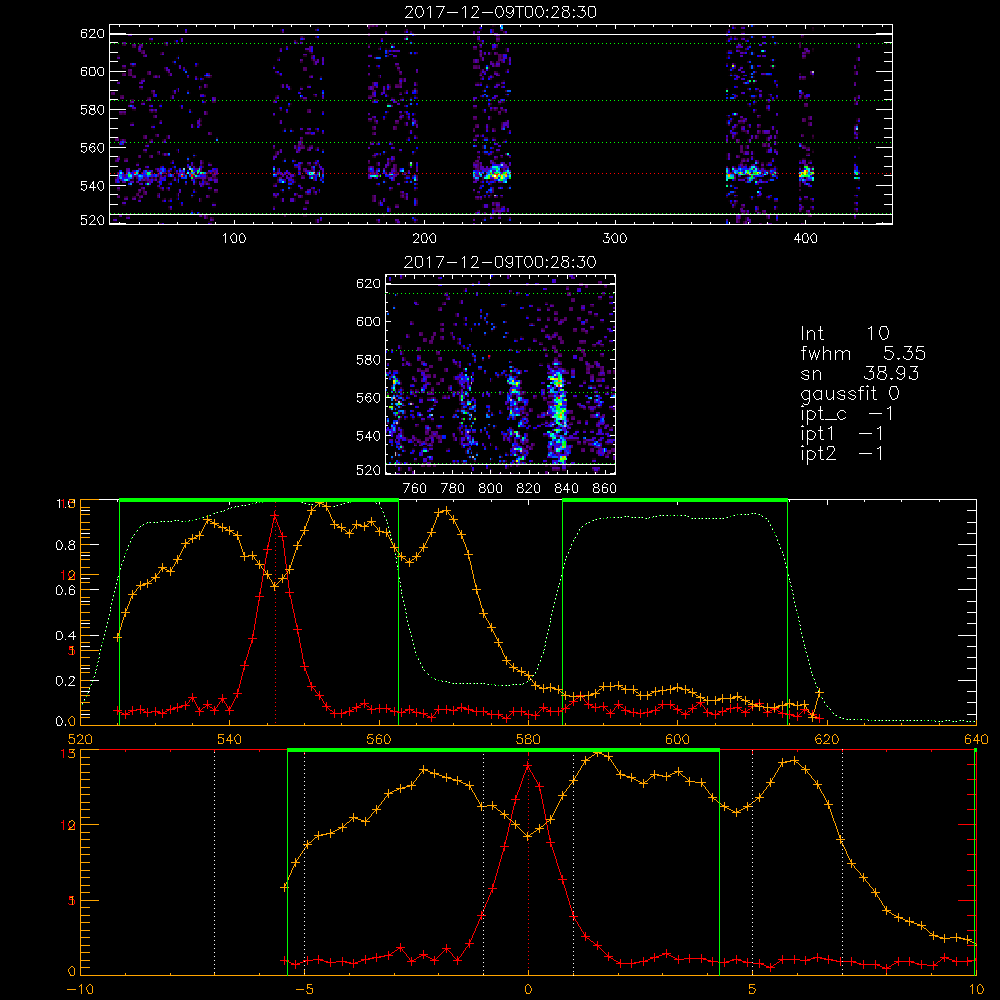Click x-axis label 0 in bottom plot
Viewport: 1000px width, 1000px height.
pos(528,989)
